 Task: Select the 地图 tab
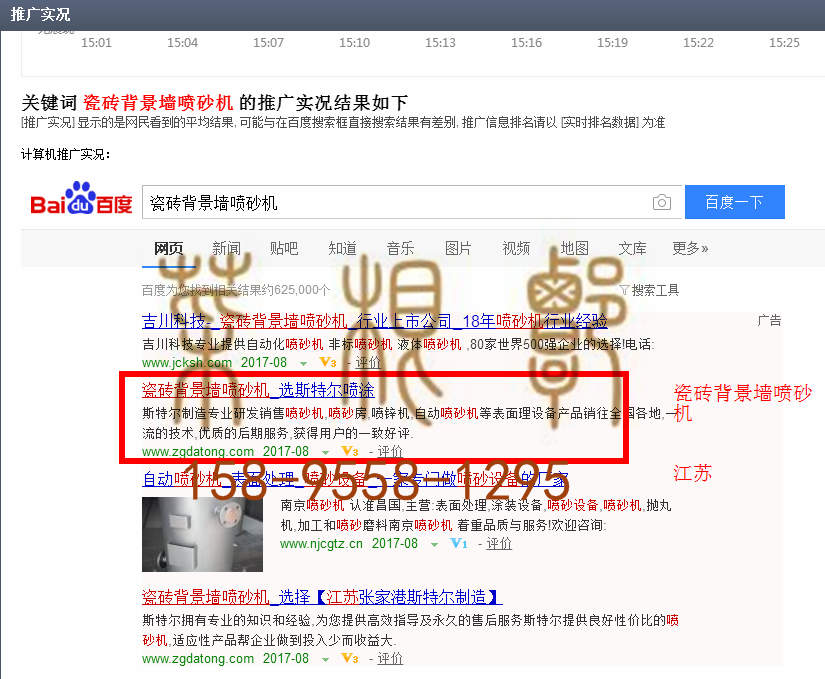coord(574,248)
